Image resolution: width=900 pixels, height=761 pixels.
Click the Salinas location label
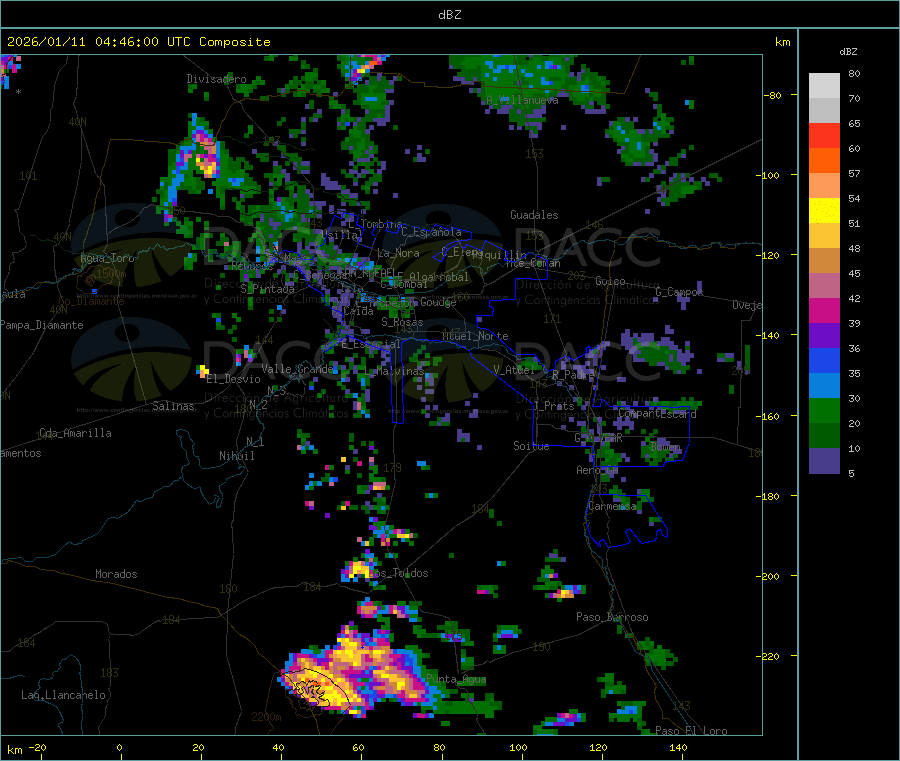pos(173,406)
